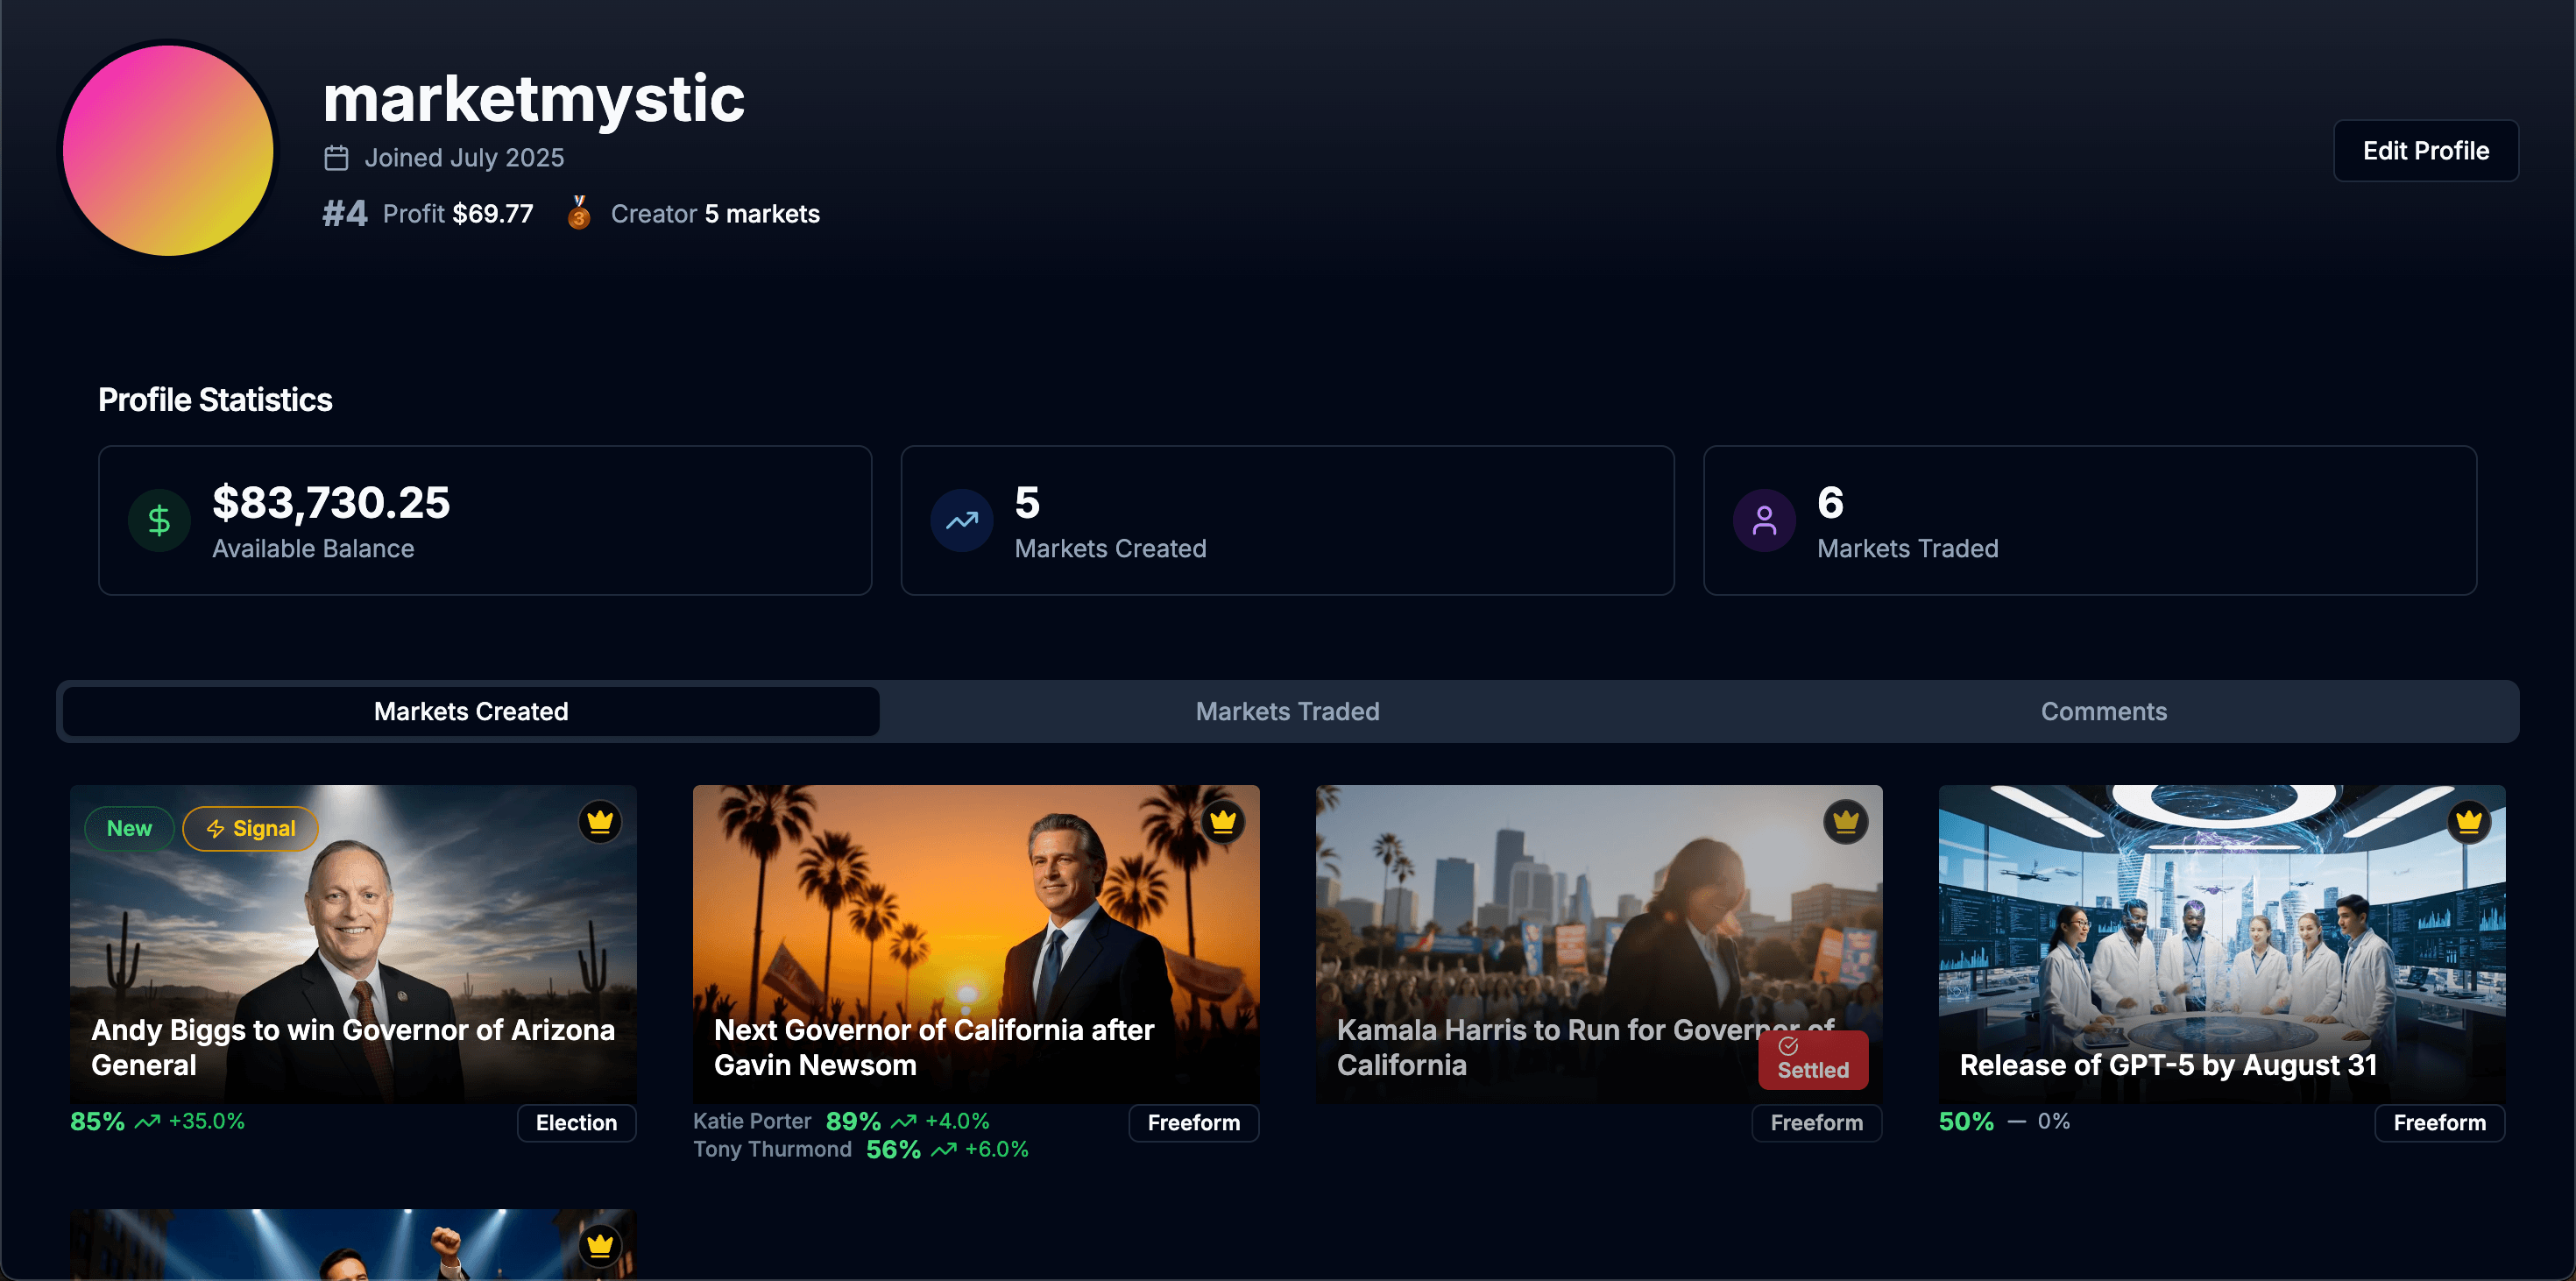Click Freeform tag under GPT-5 card
This screenshot has width=2576, height=1281.
click(2439, 1122)
